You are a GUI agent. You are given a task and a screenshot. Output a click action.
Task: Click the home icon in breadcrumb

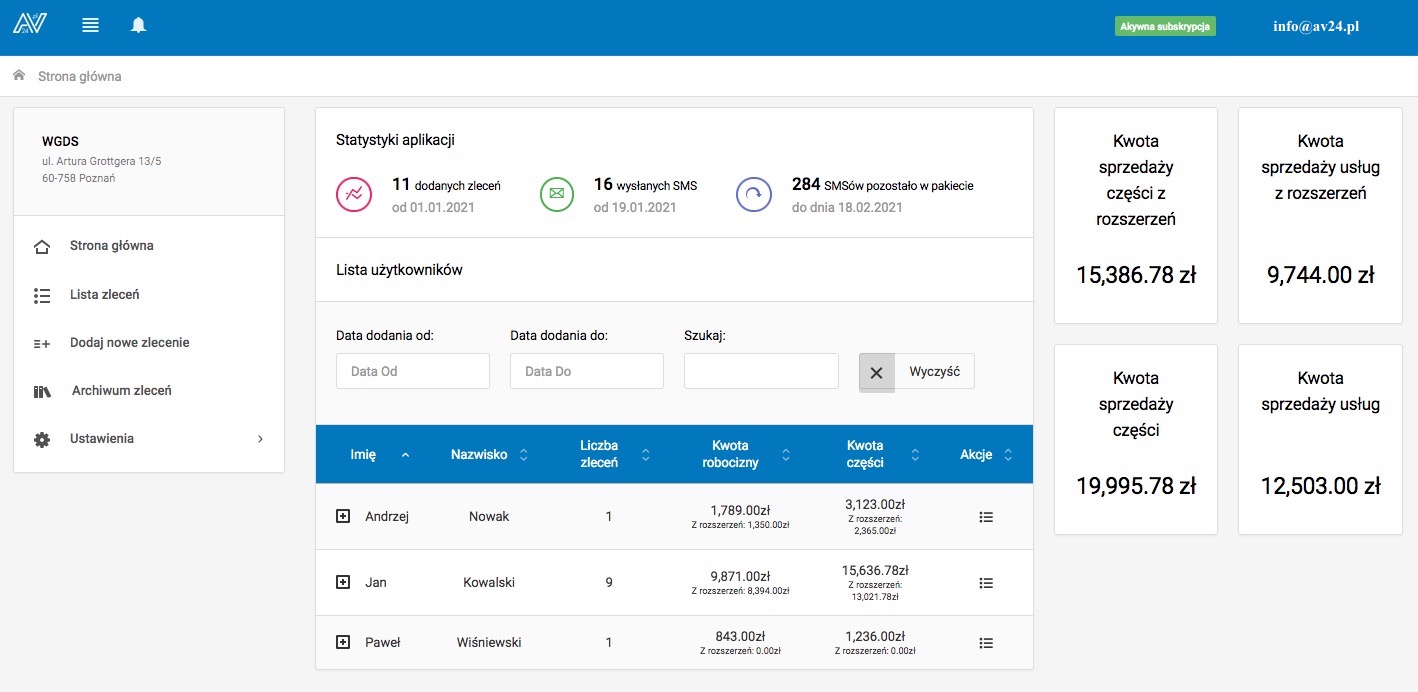click(x=19, y=76)
